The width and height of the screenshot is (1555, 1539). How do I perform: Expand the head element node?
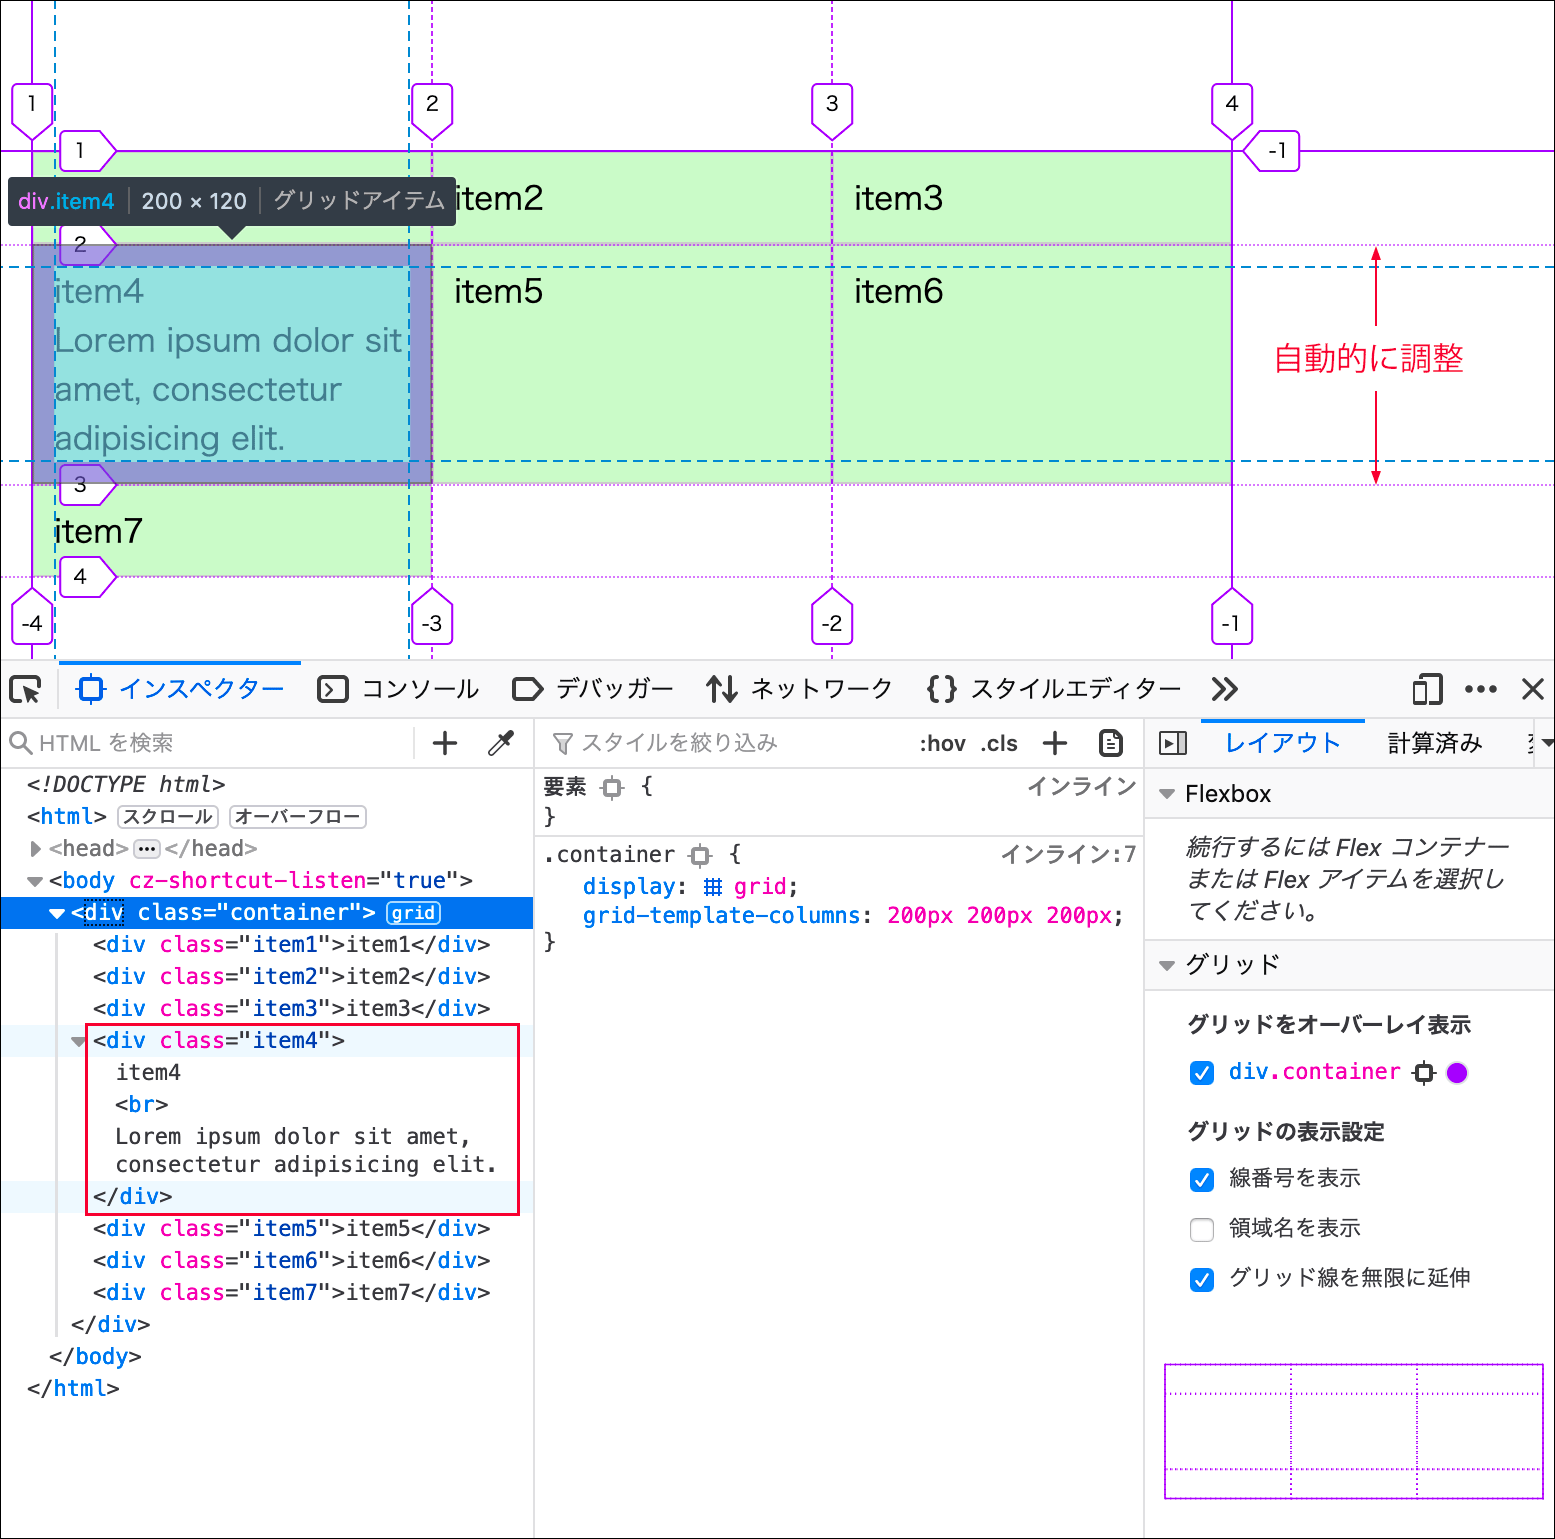click(36, 849)
